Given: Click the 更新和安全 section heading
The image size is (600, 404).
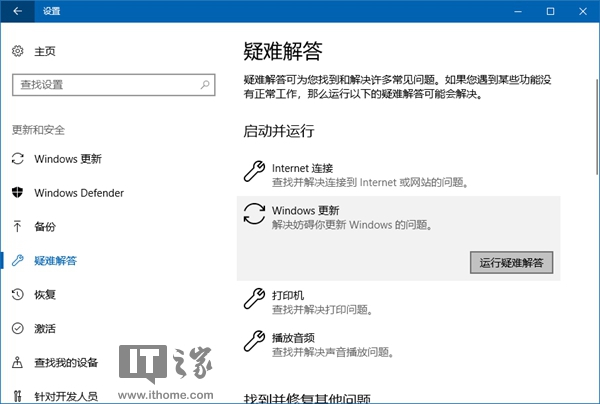Looking at the screenshot, I should [38, 130].
